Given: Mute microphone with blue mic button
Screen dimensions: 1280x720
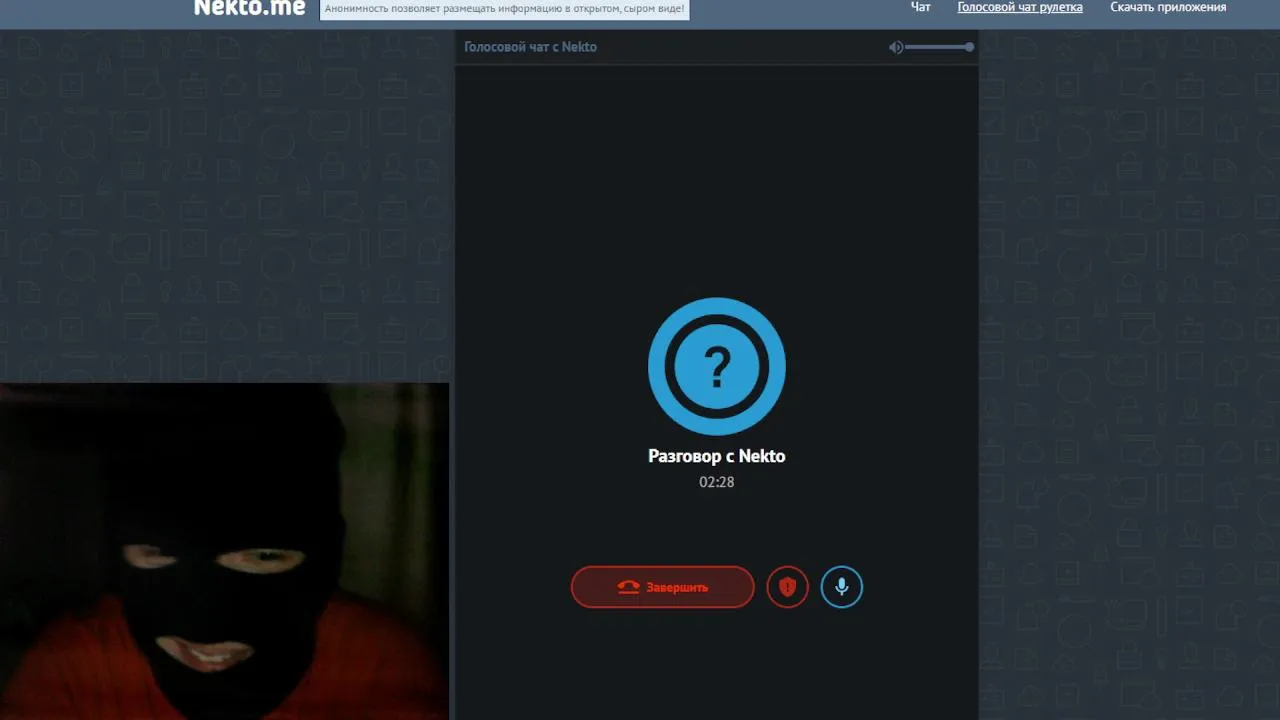Looking at the screenshot, I should (841, 587).
